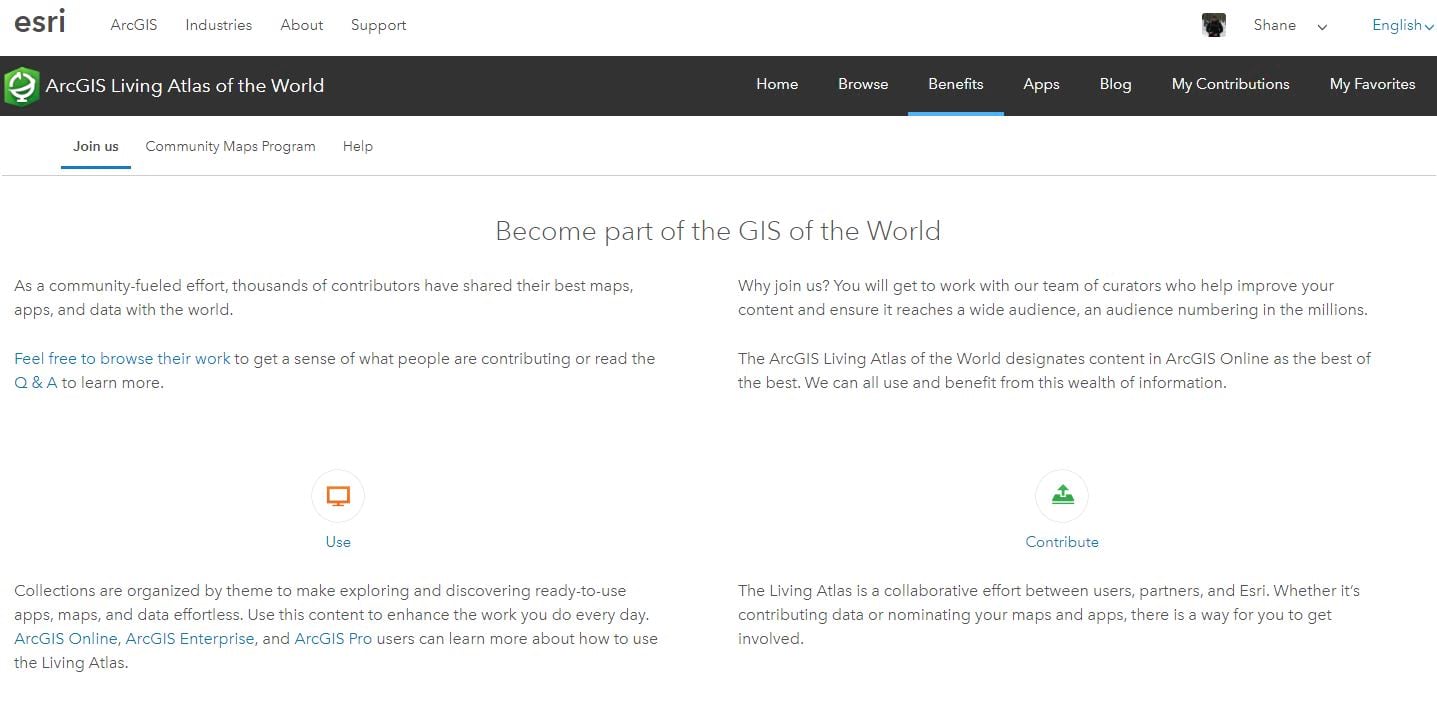
Task: Expand the Shane account dropdown arrow
Action: [1322, 27]
